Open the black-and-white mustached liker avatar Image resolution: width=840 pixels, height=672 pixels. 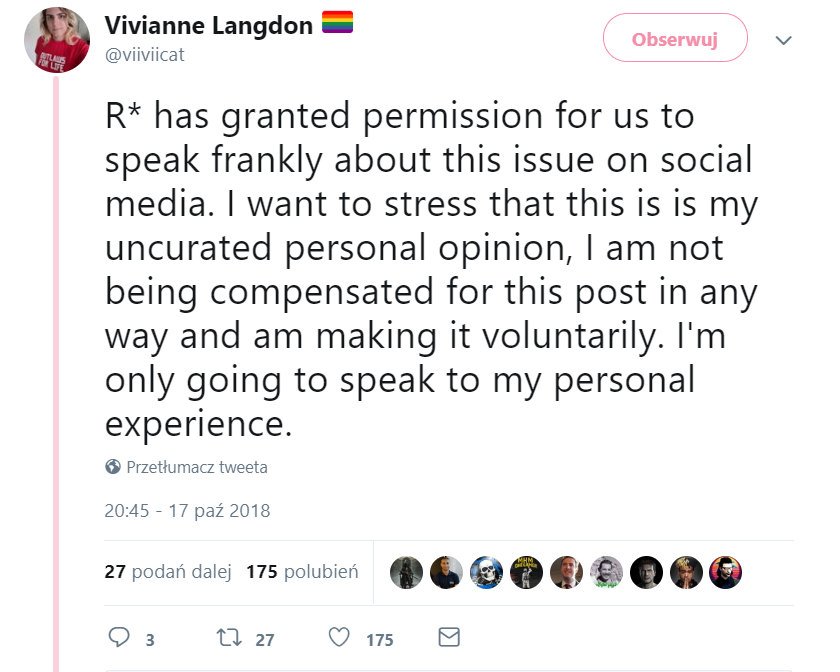(x=606, y=572)
